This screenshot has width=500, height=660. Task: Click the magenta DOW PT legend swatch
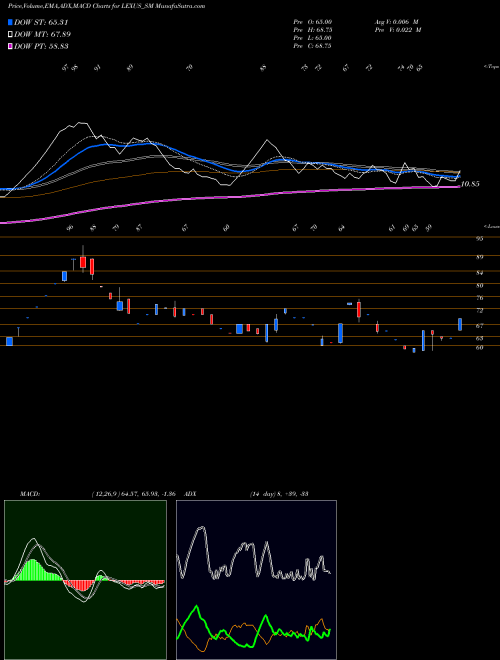click(10, 46)
